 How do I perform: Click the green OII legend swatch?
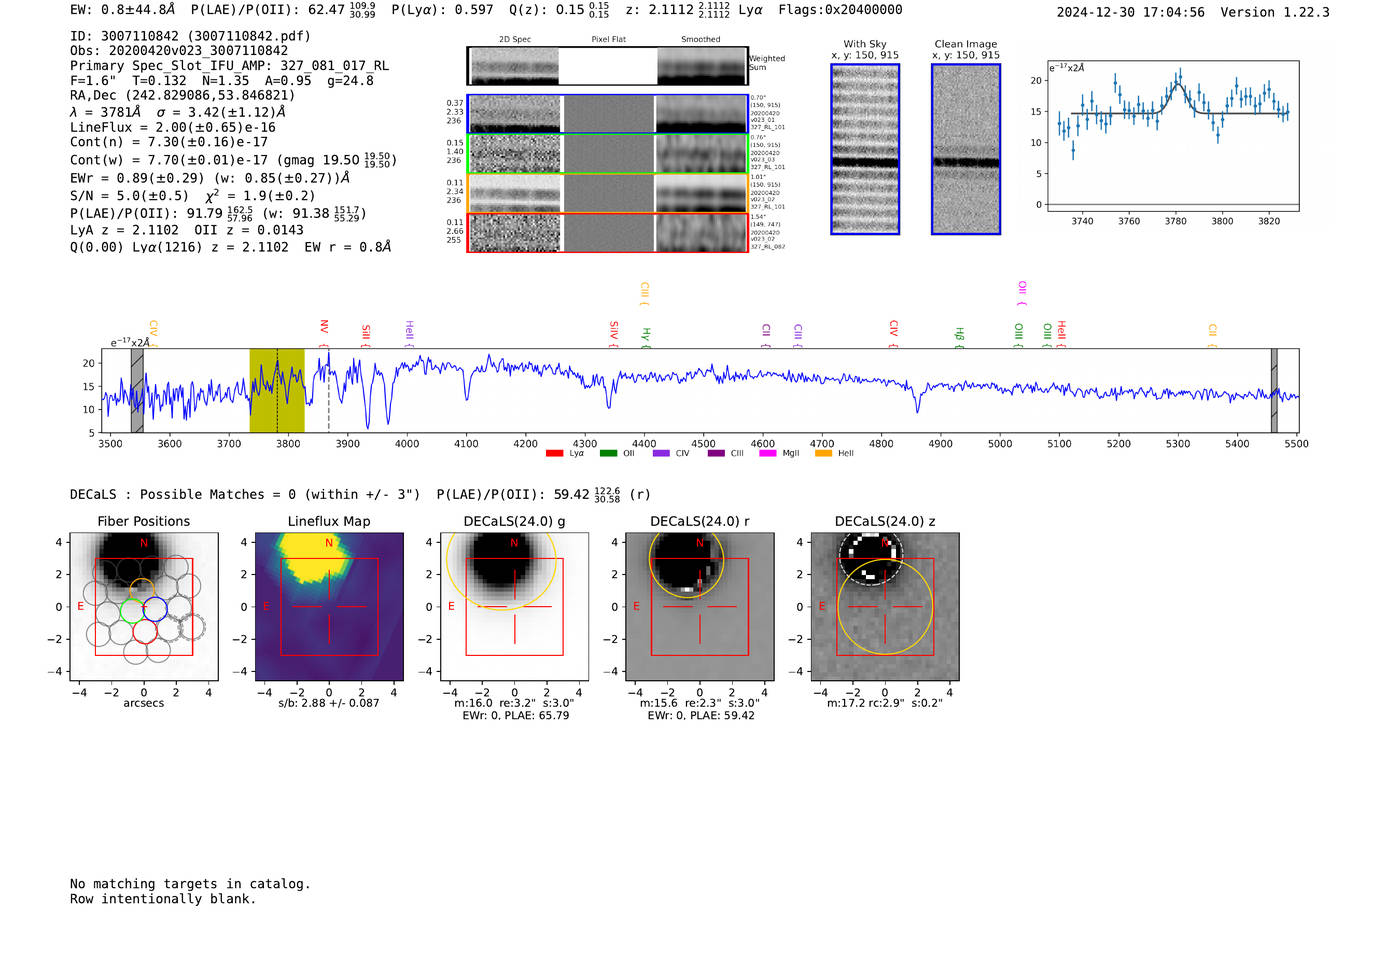coord(608,454)
